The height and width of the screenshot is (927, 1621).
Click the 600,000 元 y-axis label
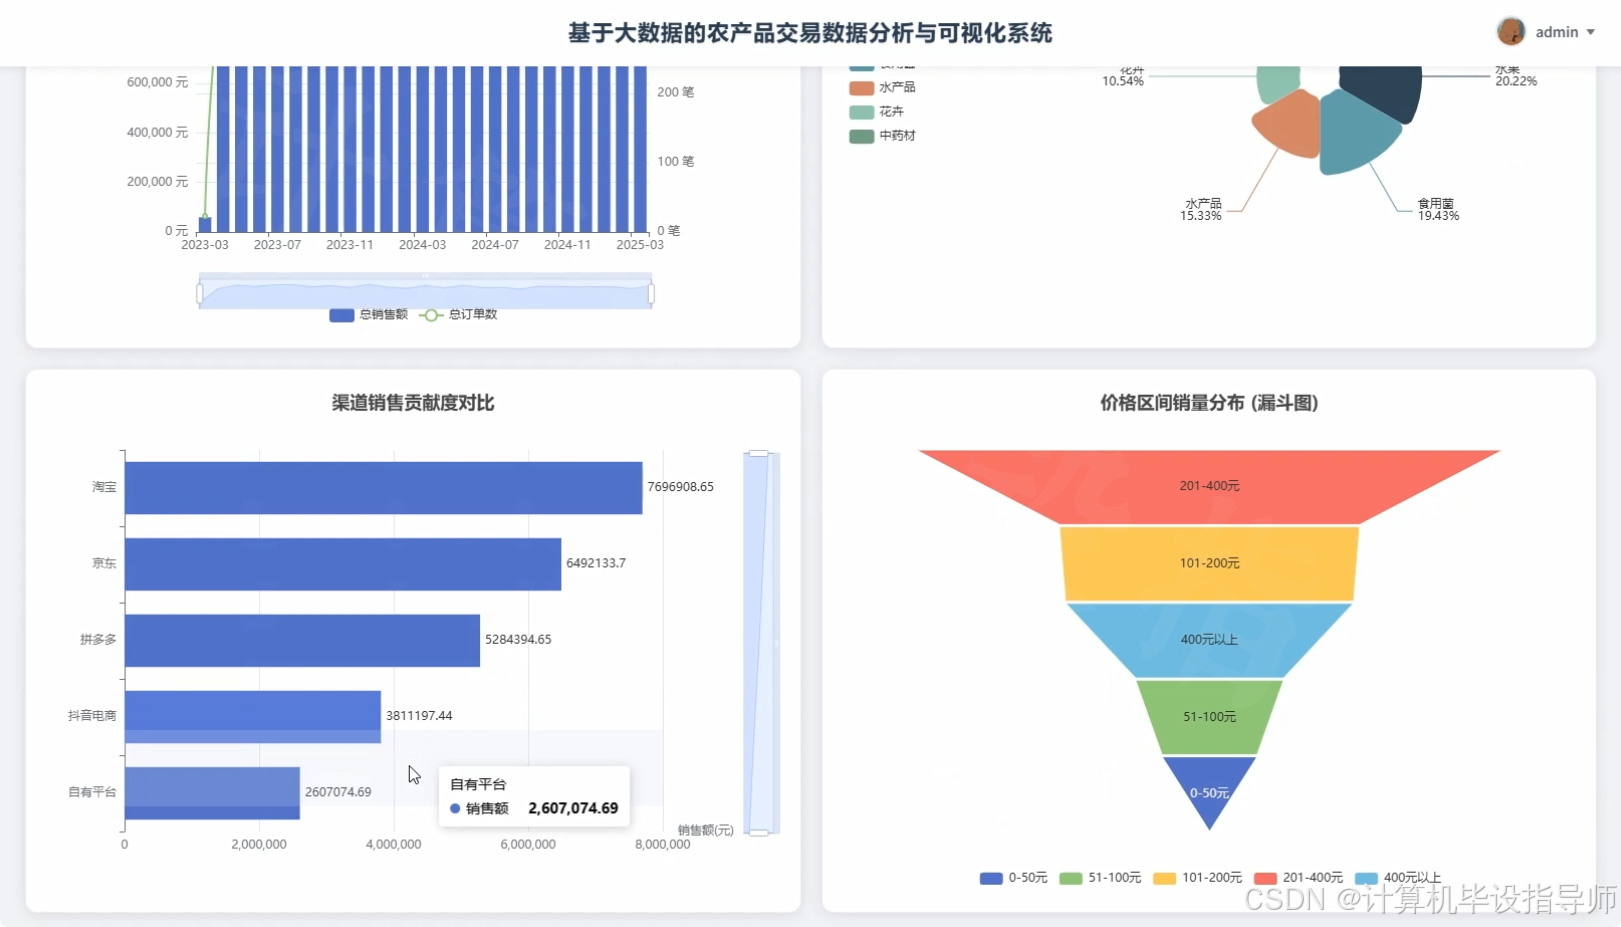[x=157, y=82]
